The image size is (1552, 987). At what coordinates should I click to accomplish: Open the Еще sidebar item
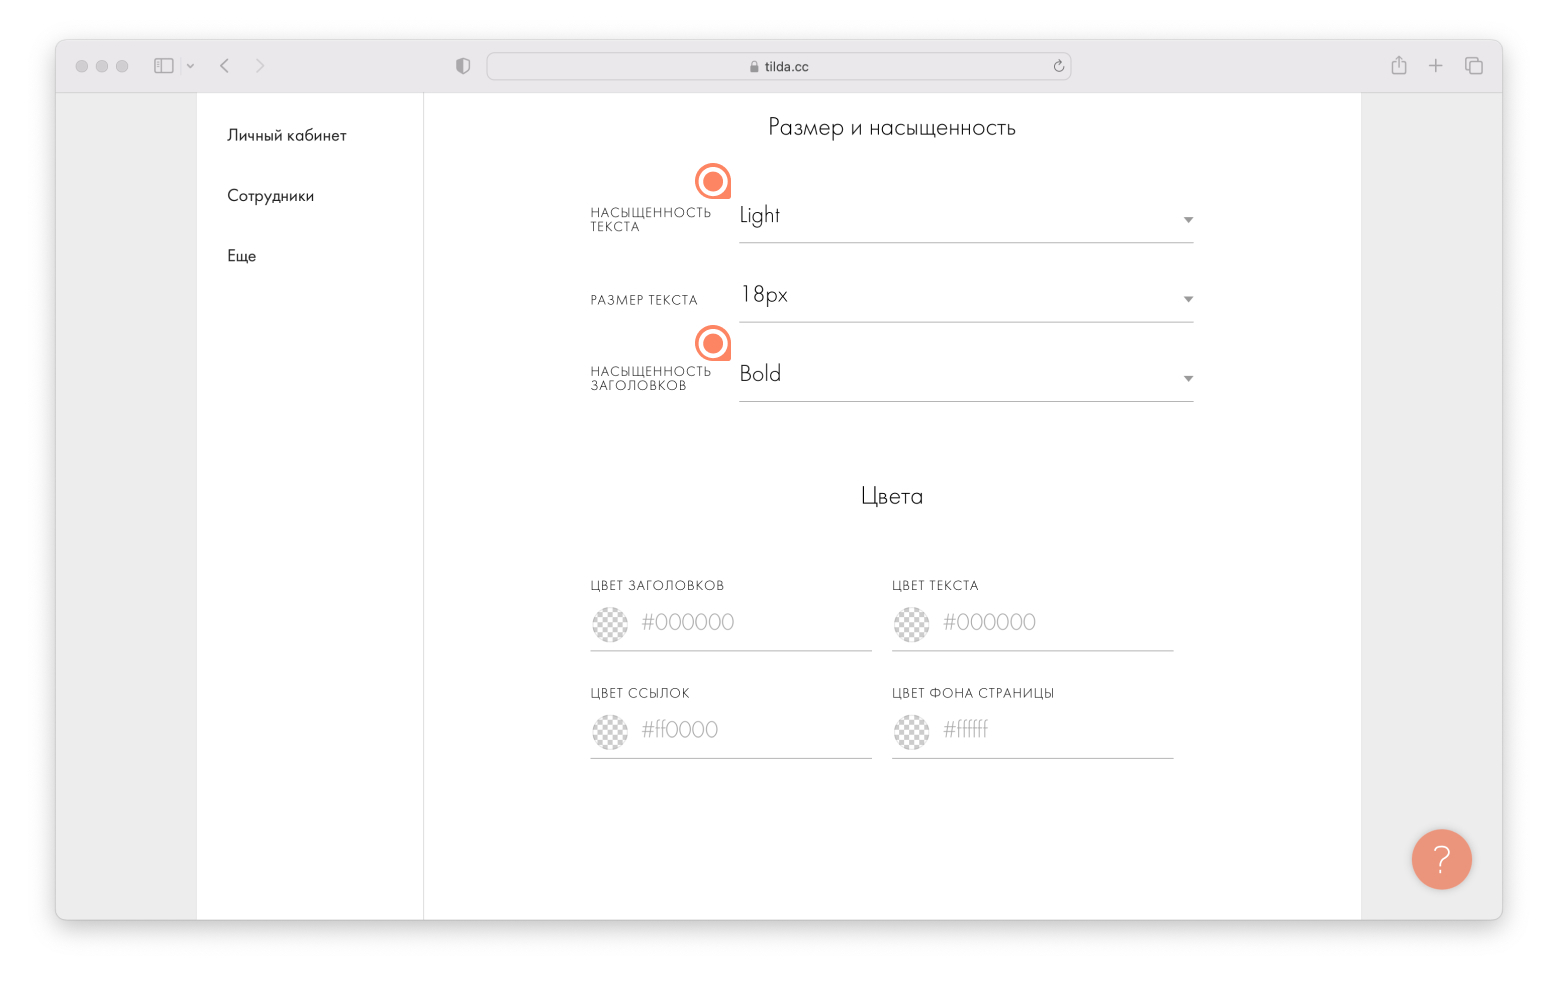click(x=242, y=256)
